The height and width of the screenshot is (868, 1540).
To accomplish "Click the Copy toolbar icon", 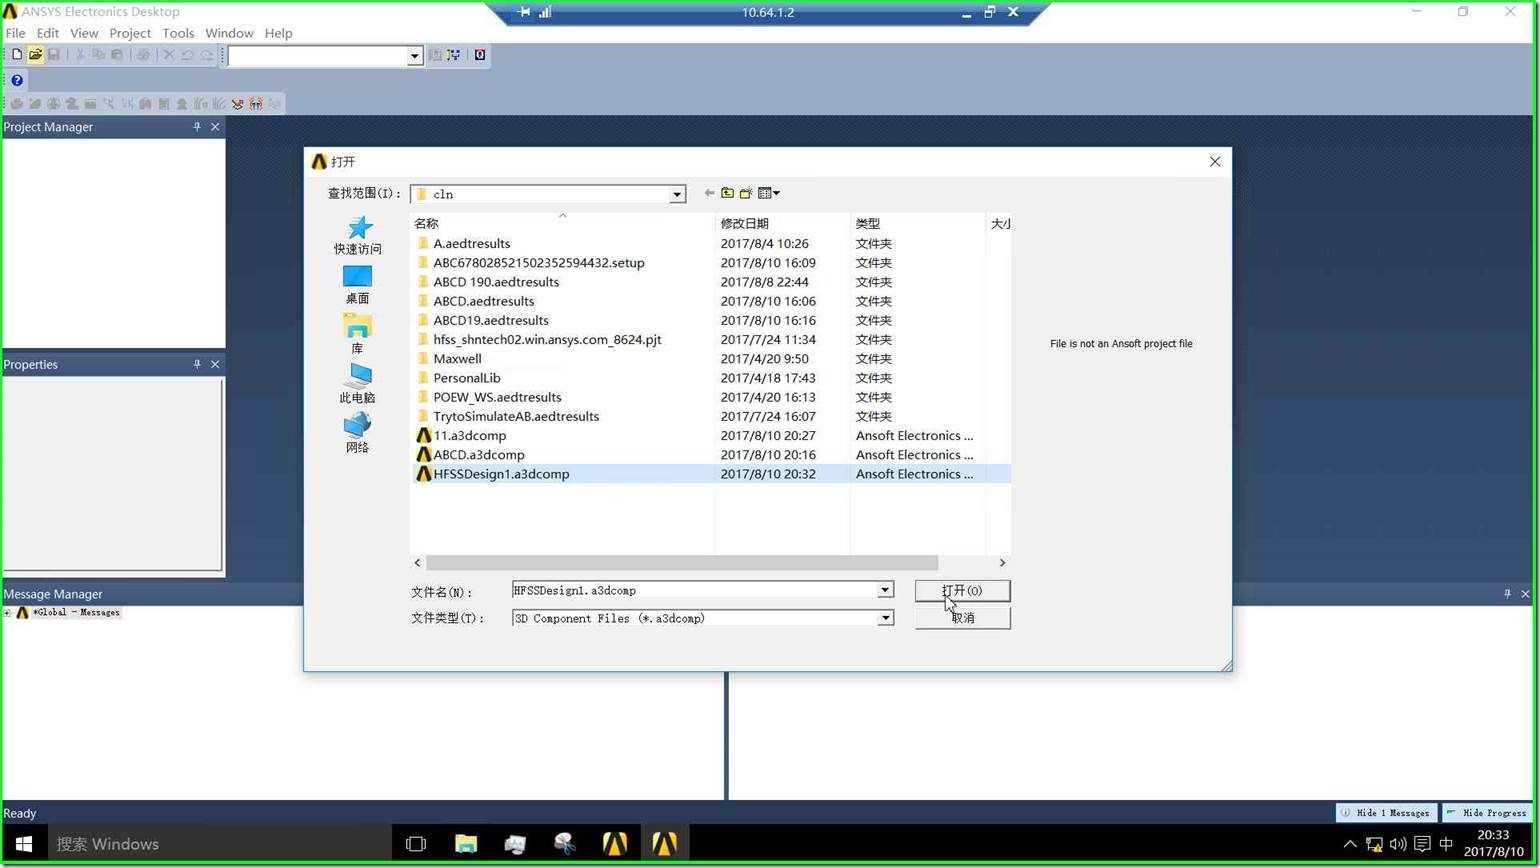I will pos(98,55).
